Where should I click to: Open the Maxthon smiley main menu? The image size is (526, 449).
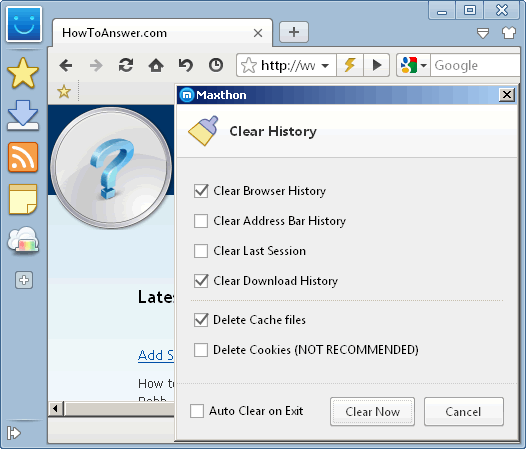point(24,24)
